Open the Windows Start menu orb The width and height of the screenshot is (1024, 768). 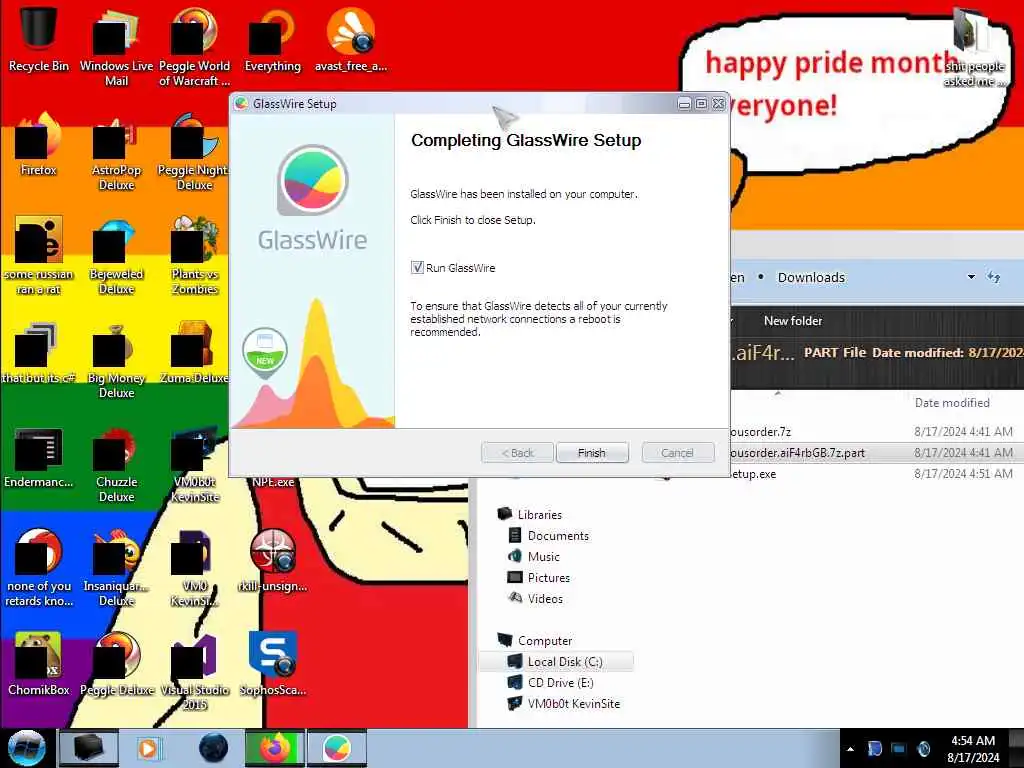(27, 748)
